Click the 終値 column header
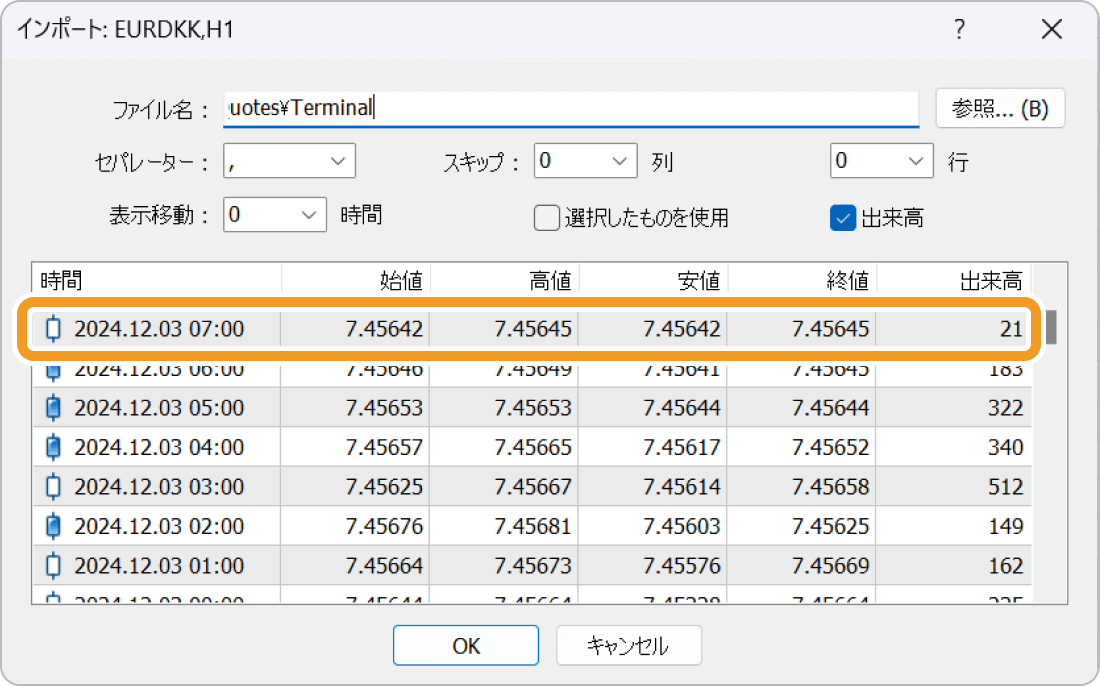 coord(802,280)
